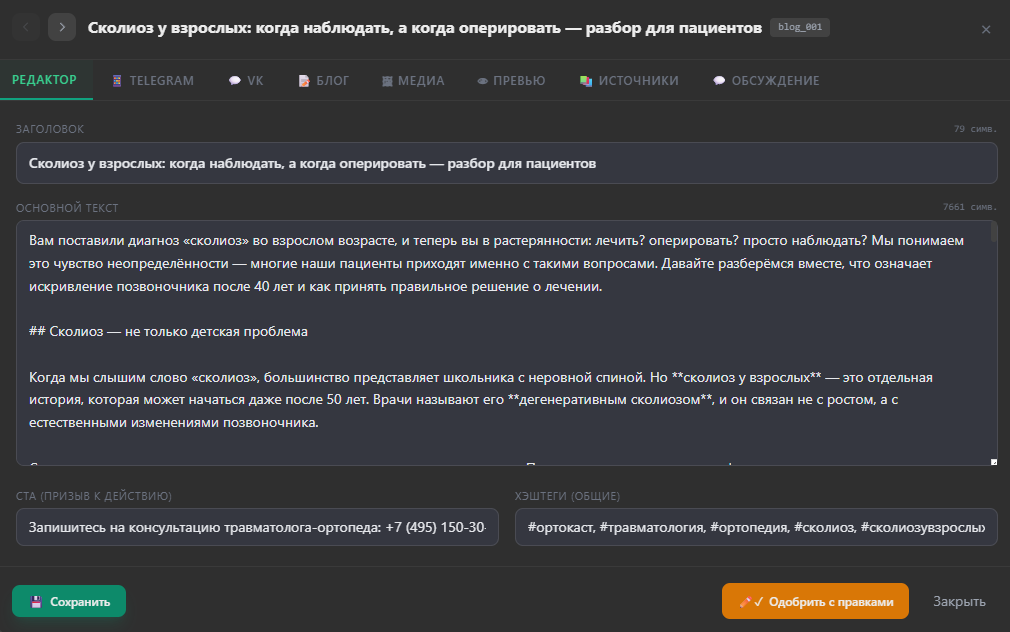Image resolution: width=1010 pixels, height=632 pixels.
Task: Open the ПРЕВЬЮ tab
Action: click(511, 81)
